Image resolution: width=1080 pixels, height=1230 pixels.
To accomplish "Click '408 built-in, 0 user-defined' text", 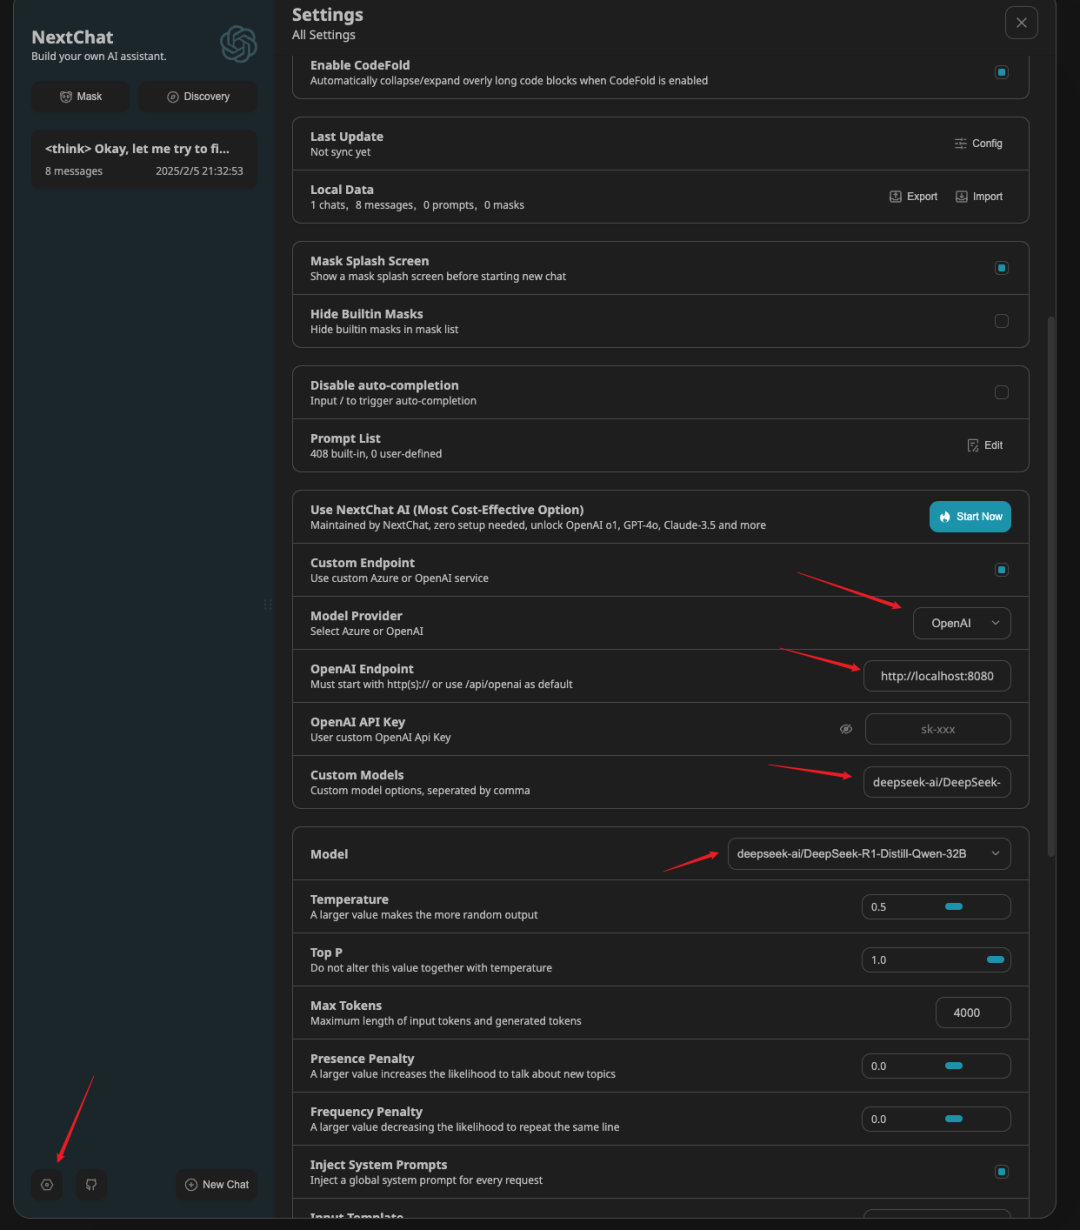I will point(376,454).
